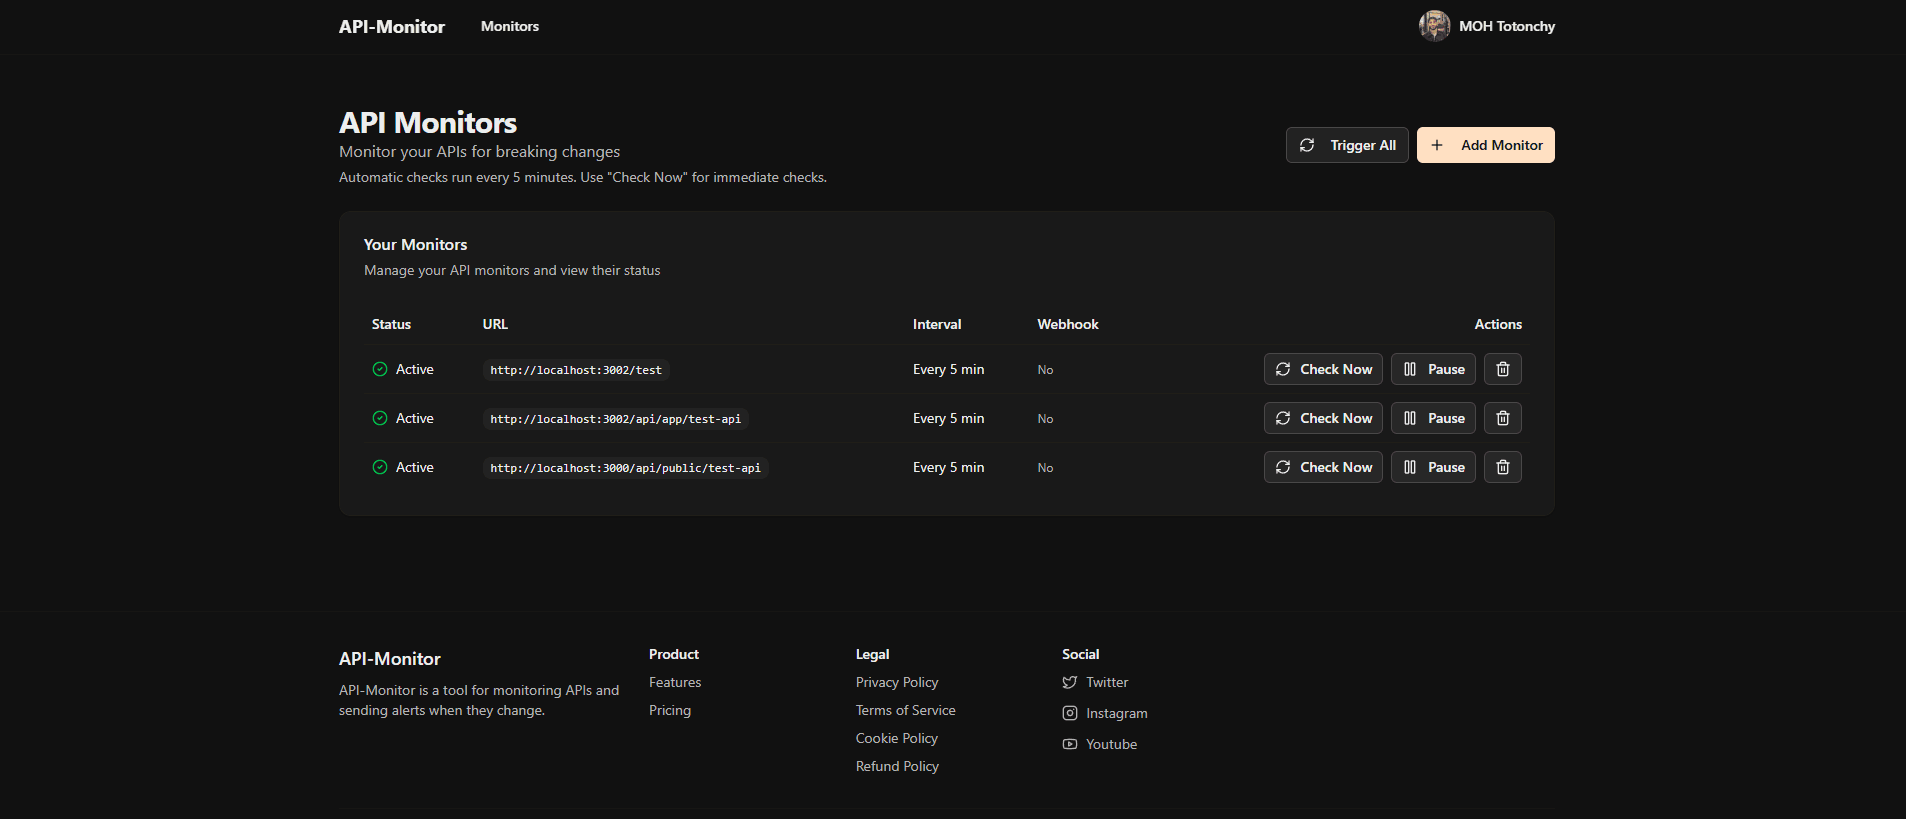Check Now for localhost:3002/api/app/test-api
This screenshot has height=819, width=1906.
1323,418
